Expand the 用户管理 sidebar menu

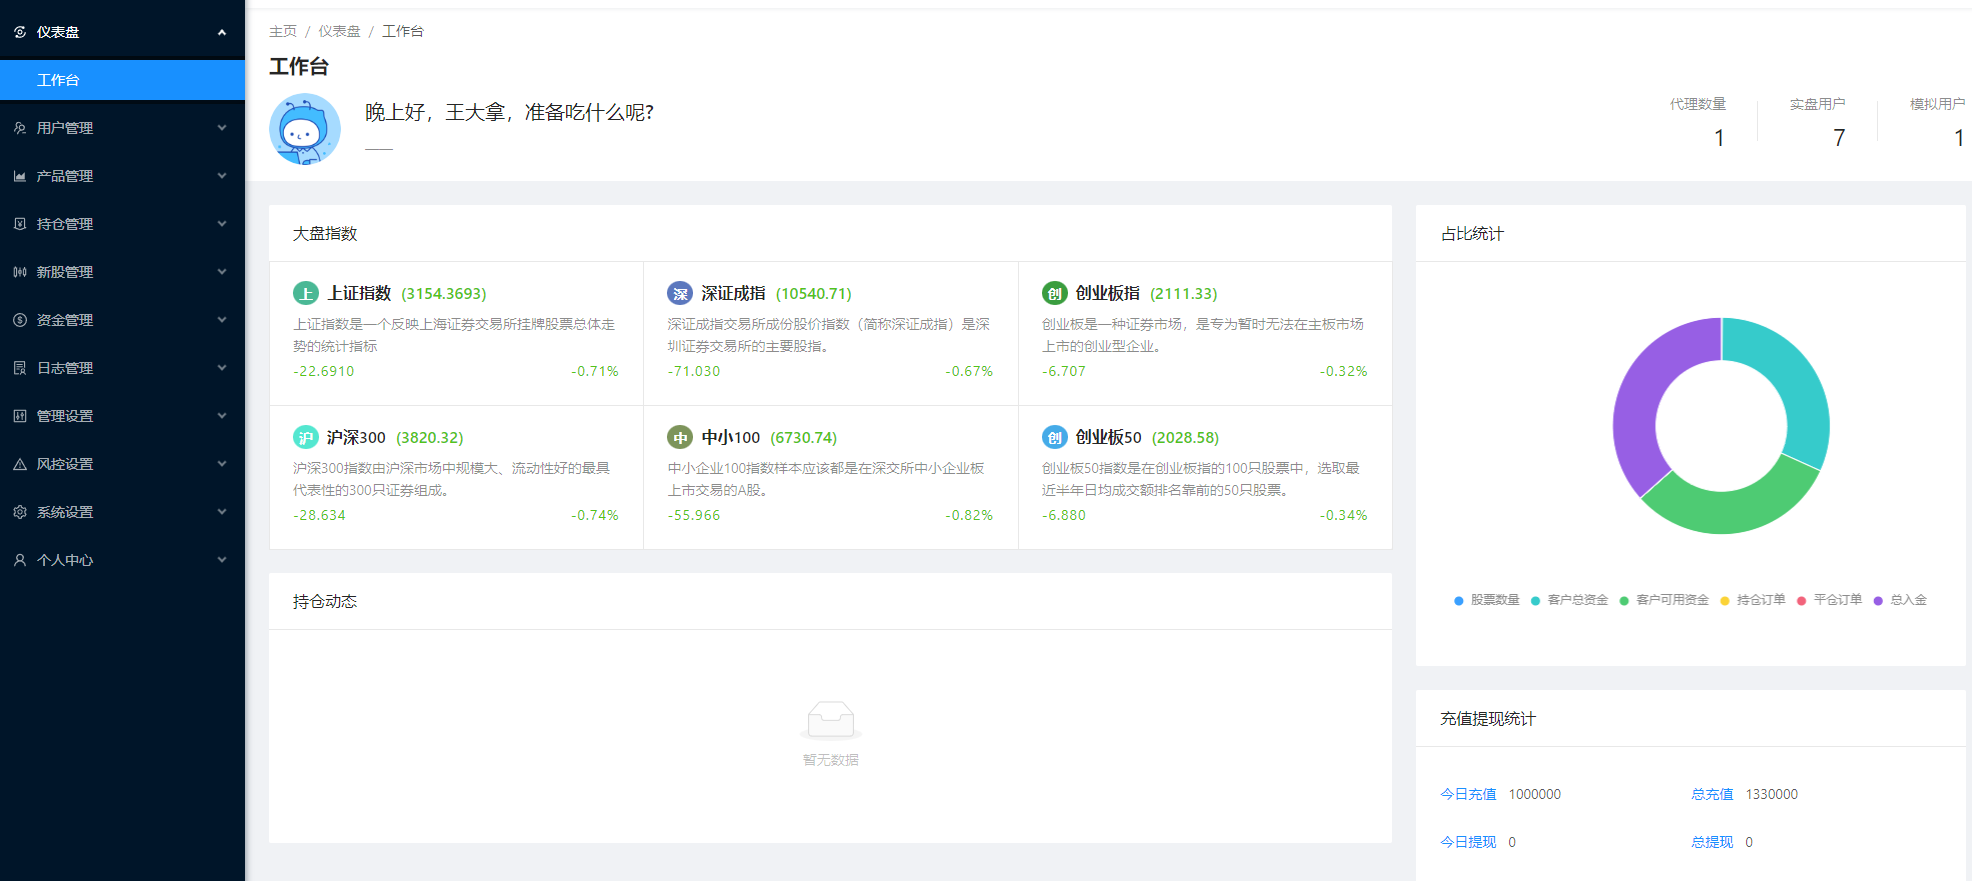tap(120, 128)
